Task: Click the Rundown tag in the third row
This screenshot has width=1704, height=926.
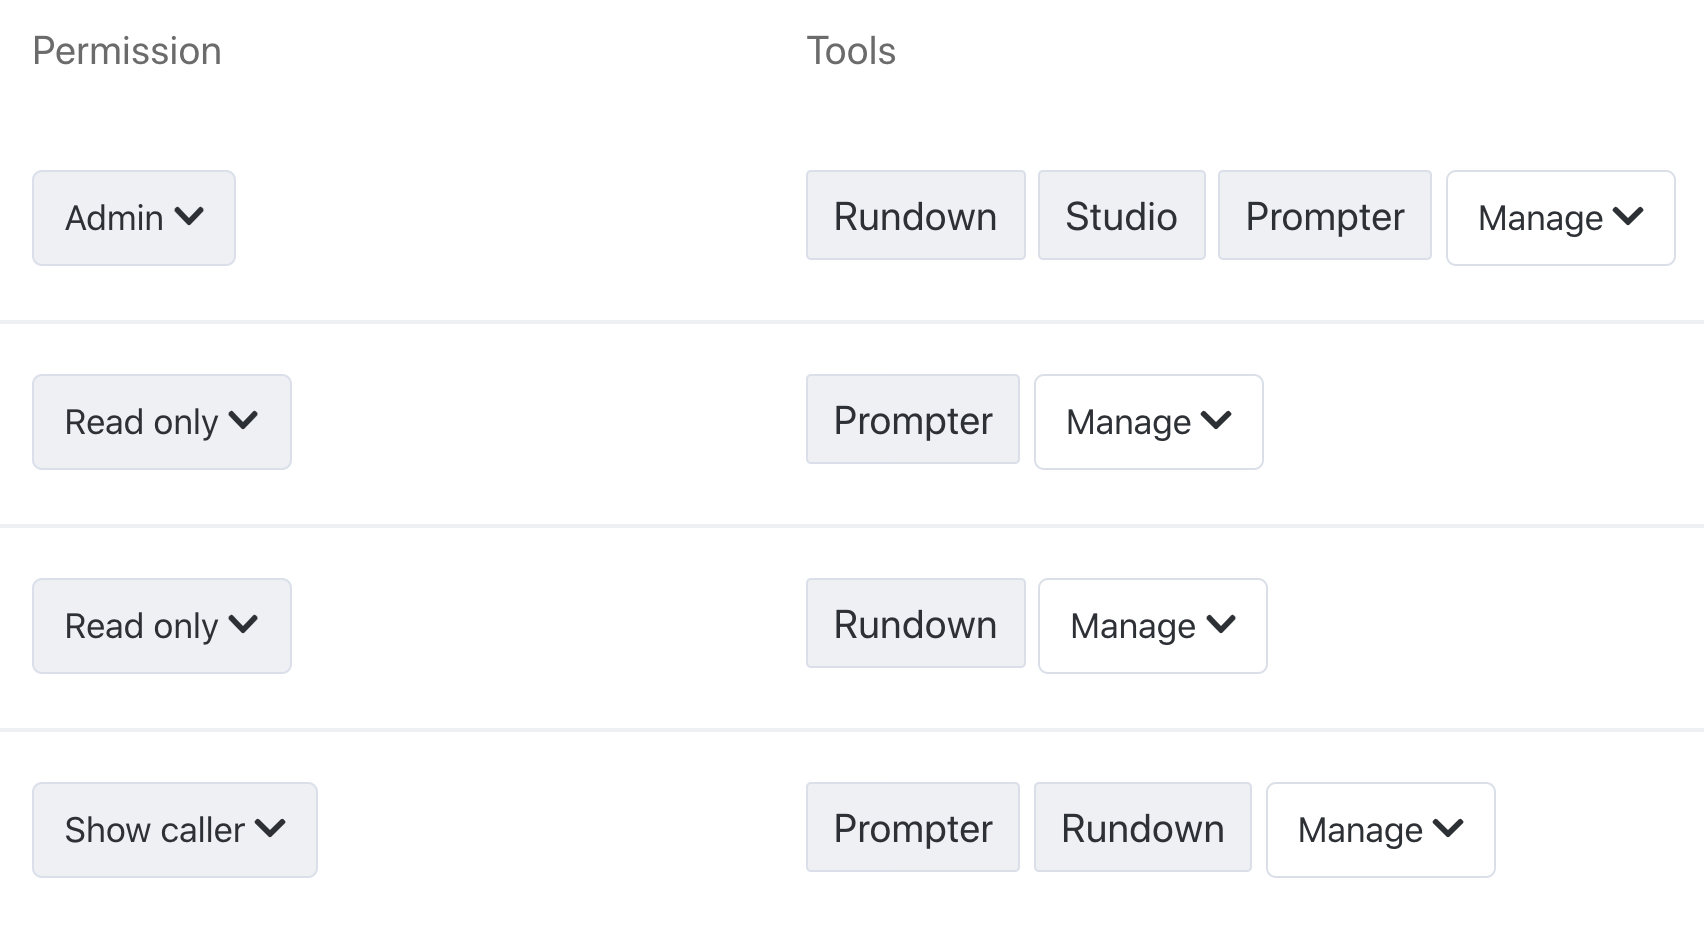Action: [x=915, y=624]
